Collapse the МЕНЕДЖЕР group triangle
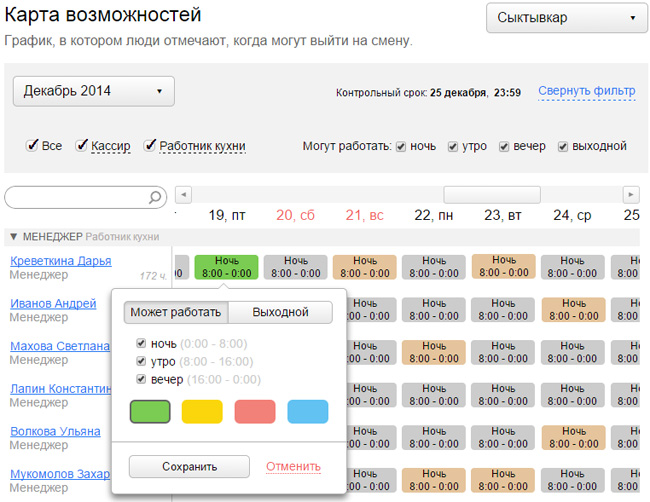The width and height of the screenshot is (650, 502). pyautogui.click(x=14, y=237)
